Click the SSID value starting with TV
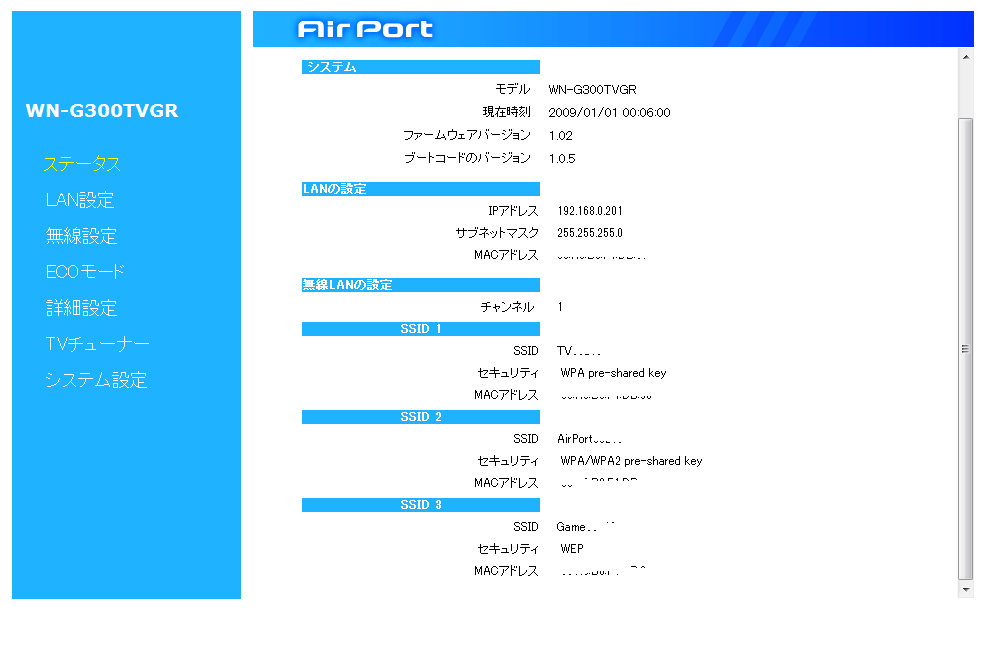The image size is (987, 647). click(578, 351)
